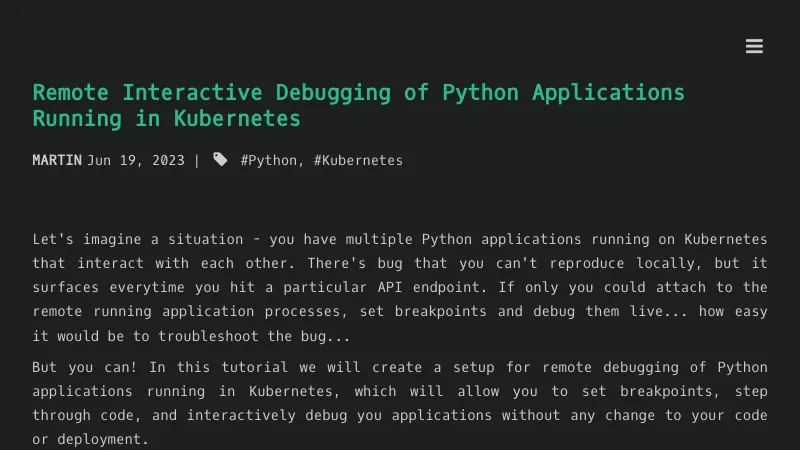The height and width of the screenshot is (450, 800).
Task: Open the #Kubernetes tag link
Action: pyautogui.click(x=358, y=160)
